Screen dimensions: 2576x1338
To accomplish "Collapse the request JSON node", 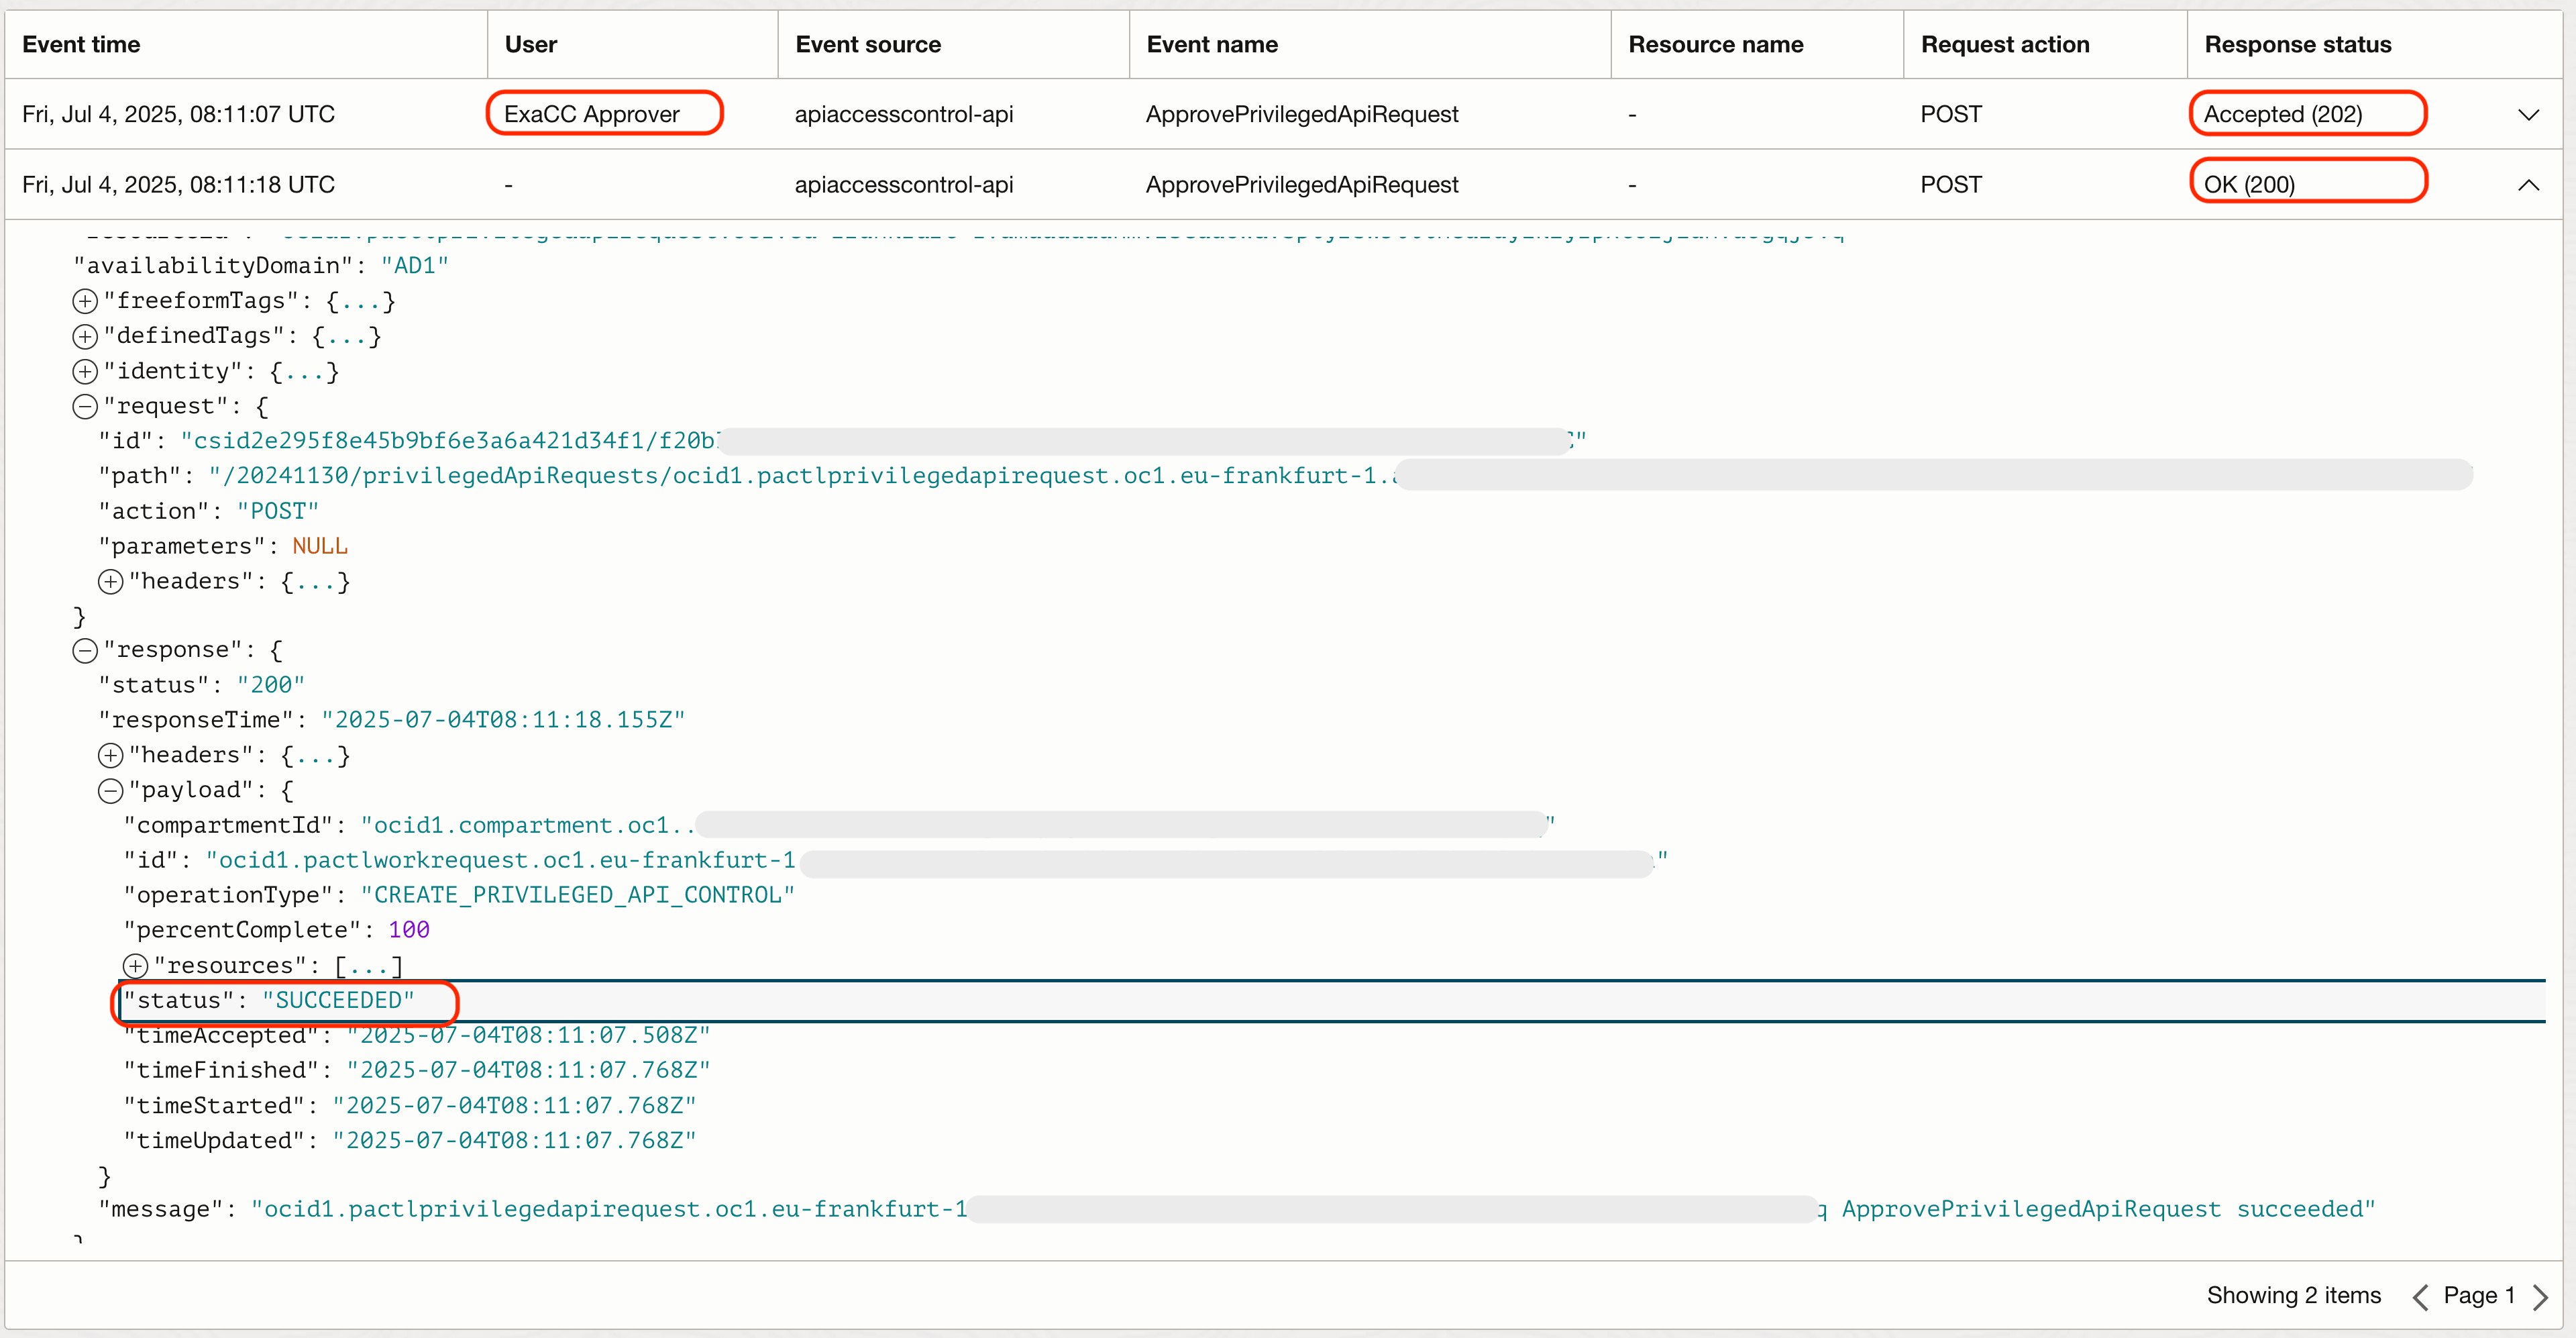I will (85, 407).
